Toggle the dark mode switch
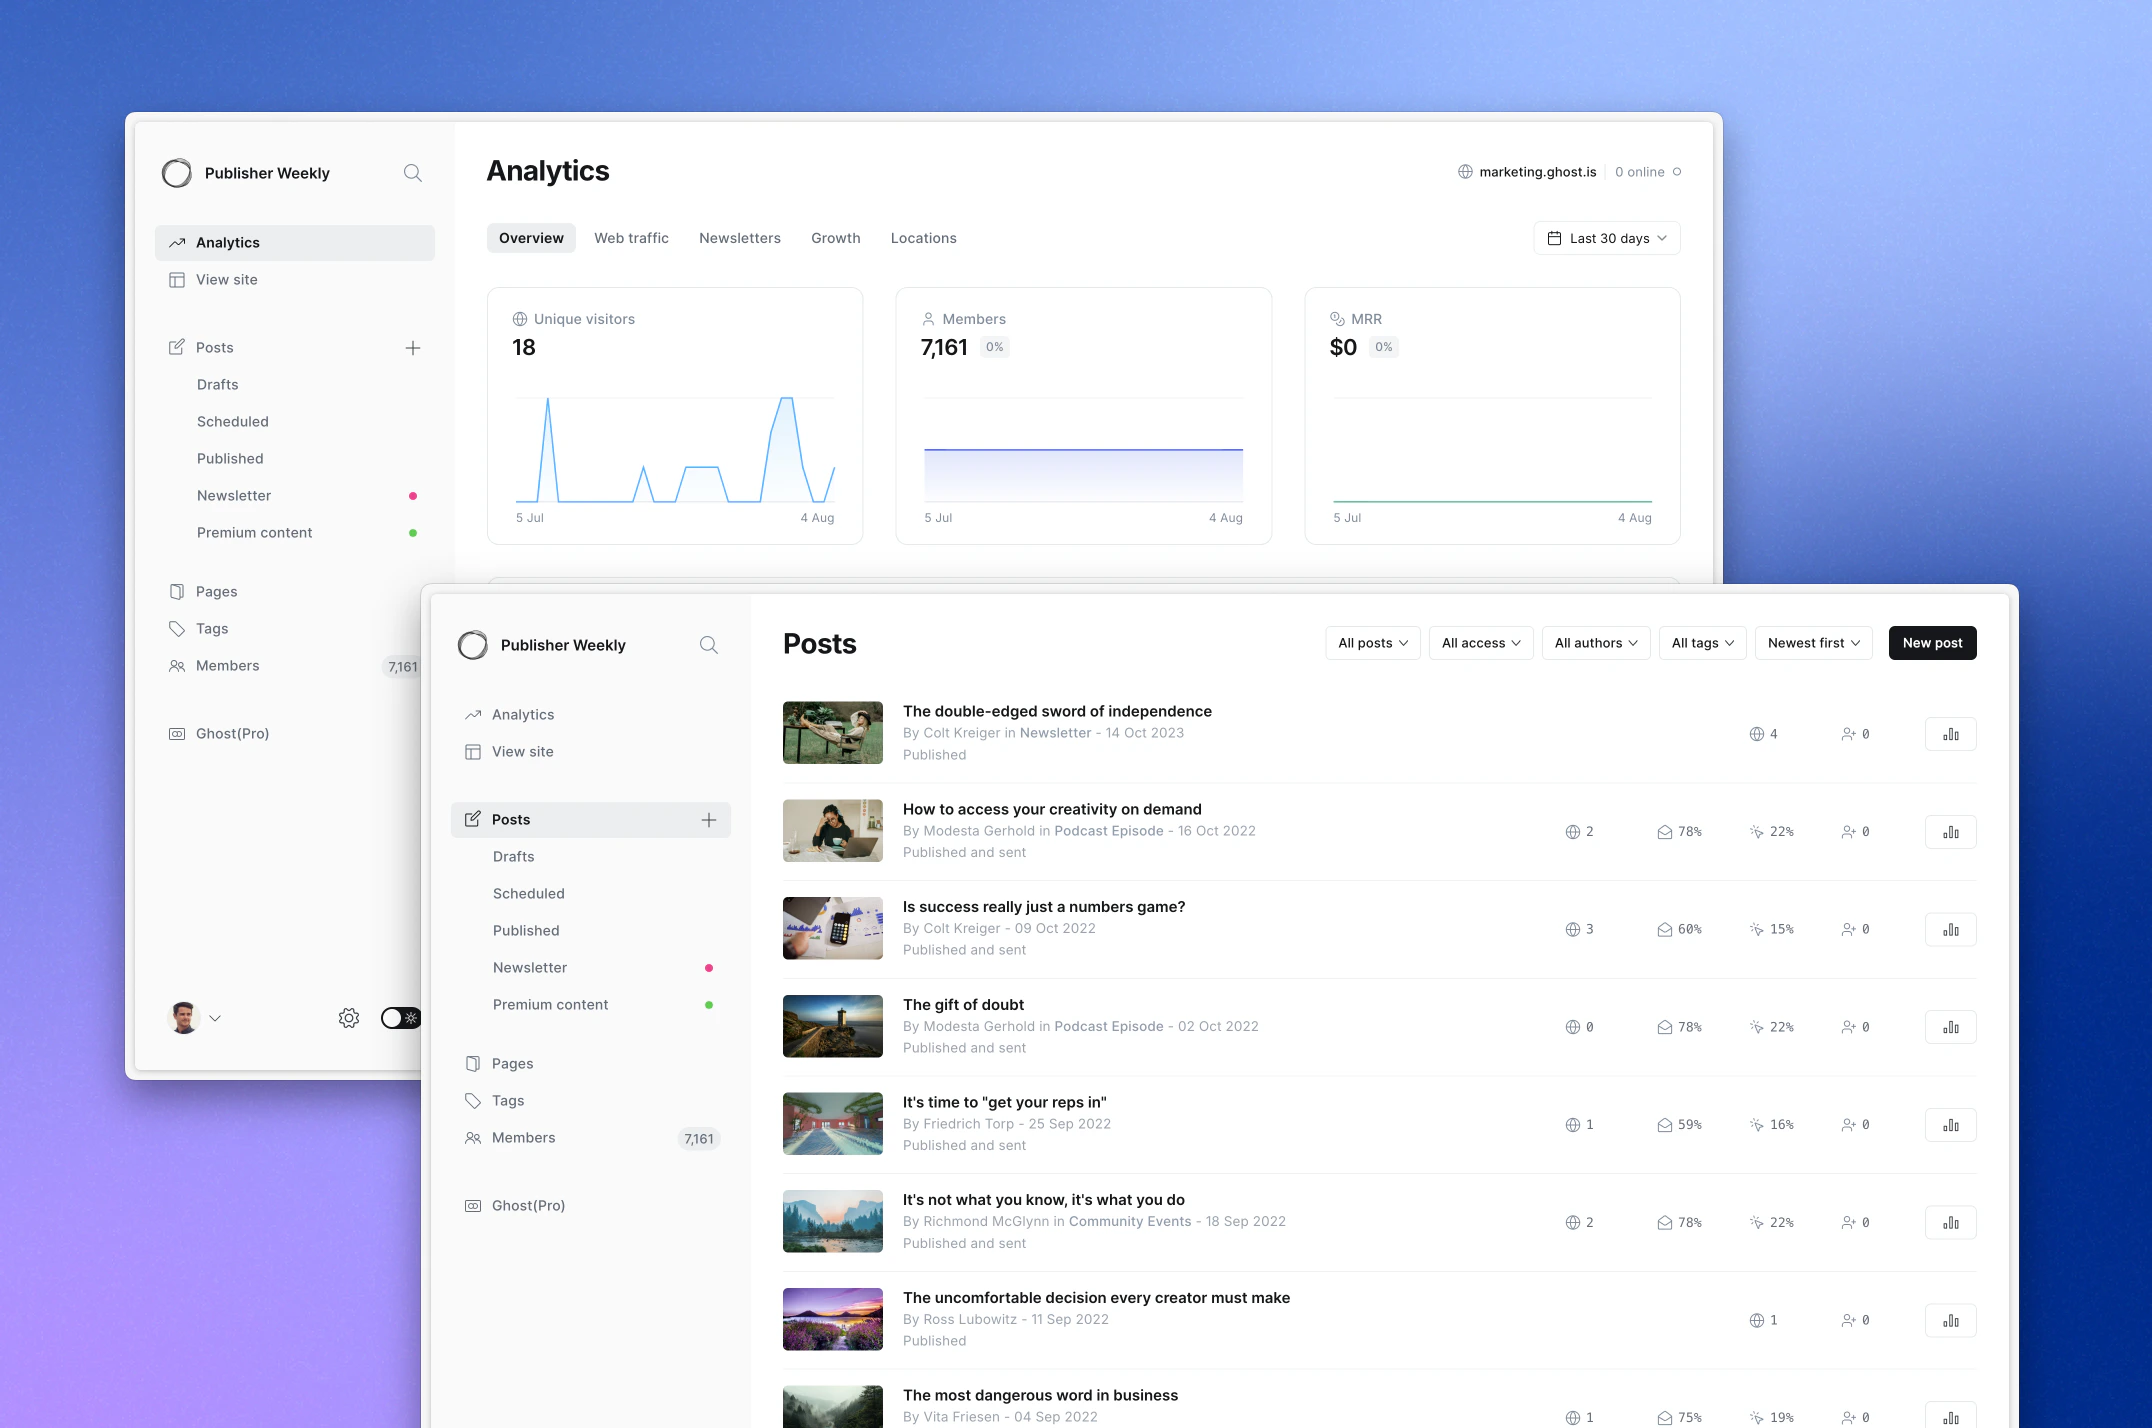The height and width of the screenshot is (1428, 2152). pyautogui.click(x=400, y=1018)
